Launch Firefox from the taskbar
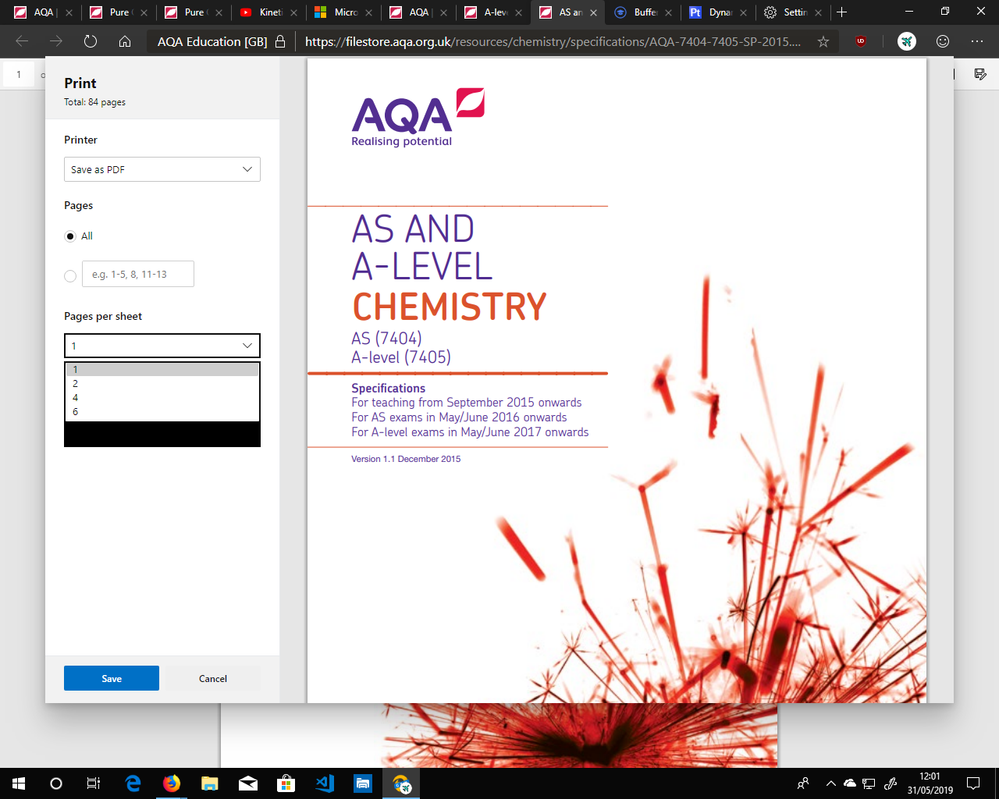The height and width of the screenshot is (799, 999). (171, 783)
